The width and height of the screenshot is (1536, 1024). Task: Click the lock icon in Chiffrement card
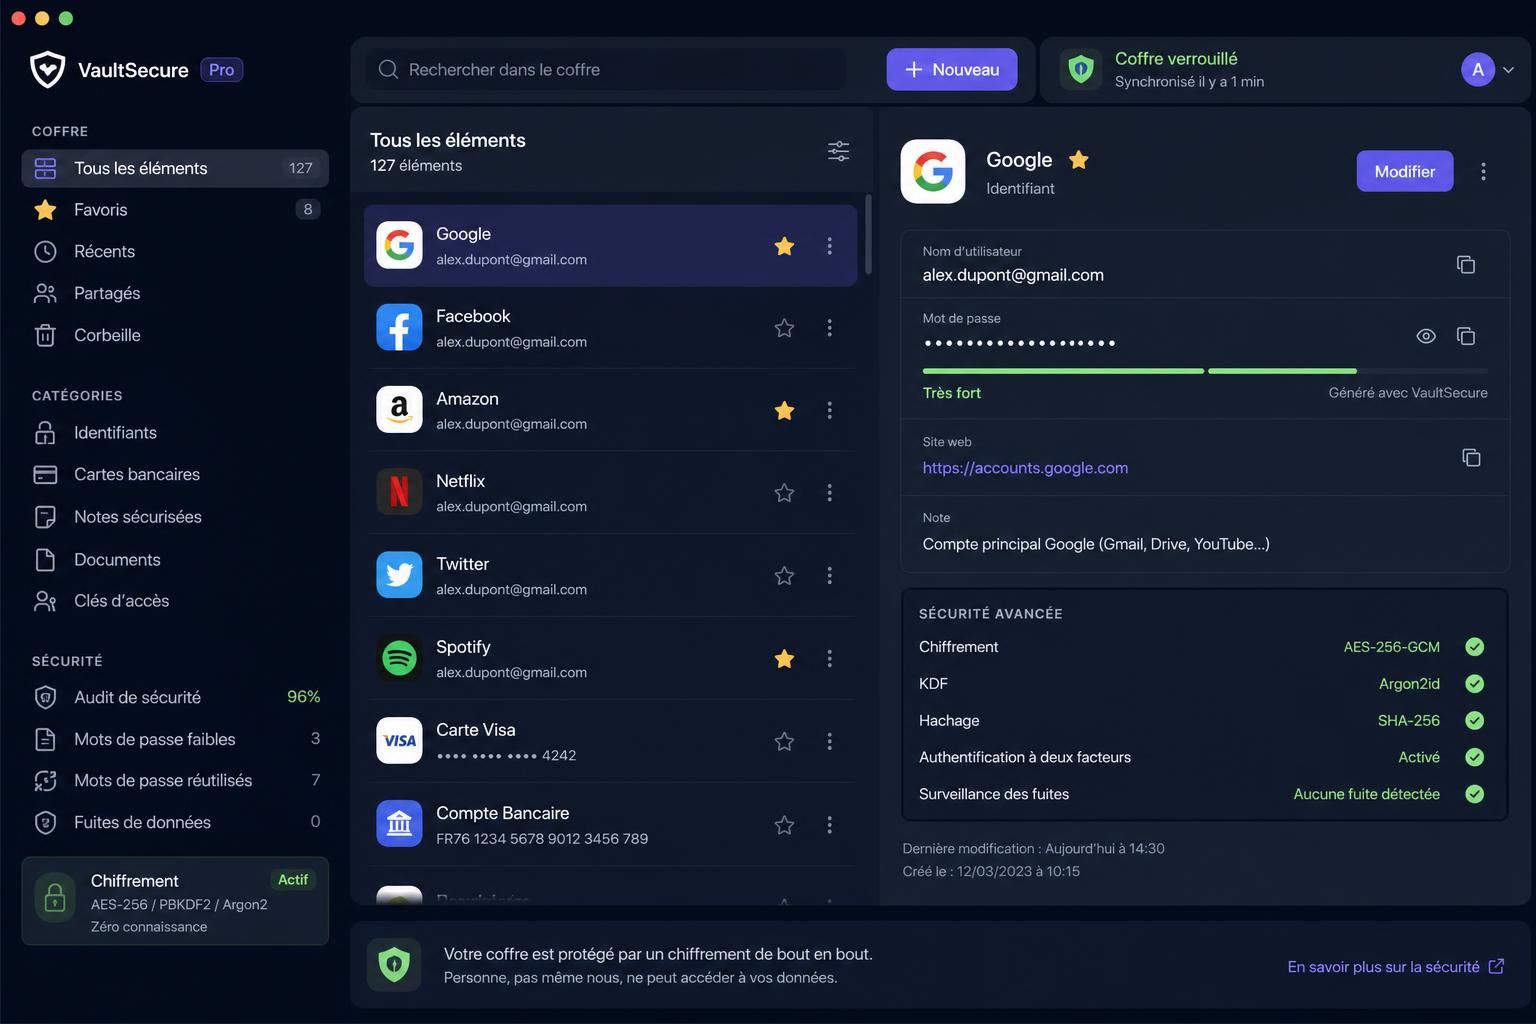55,898
